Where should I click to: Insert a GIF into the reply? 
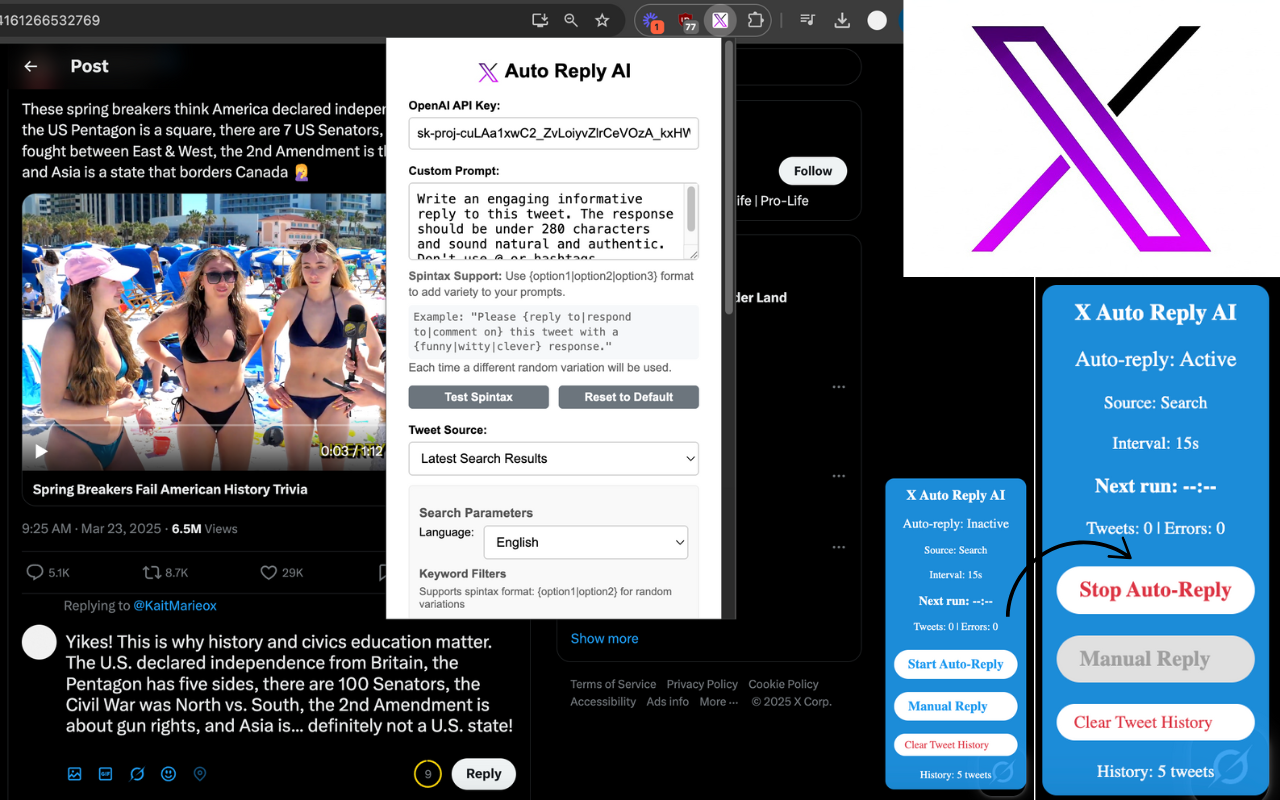pyautogui.click(x=105, y=774)
